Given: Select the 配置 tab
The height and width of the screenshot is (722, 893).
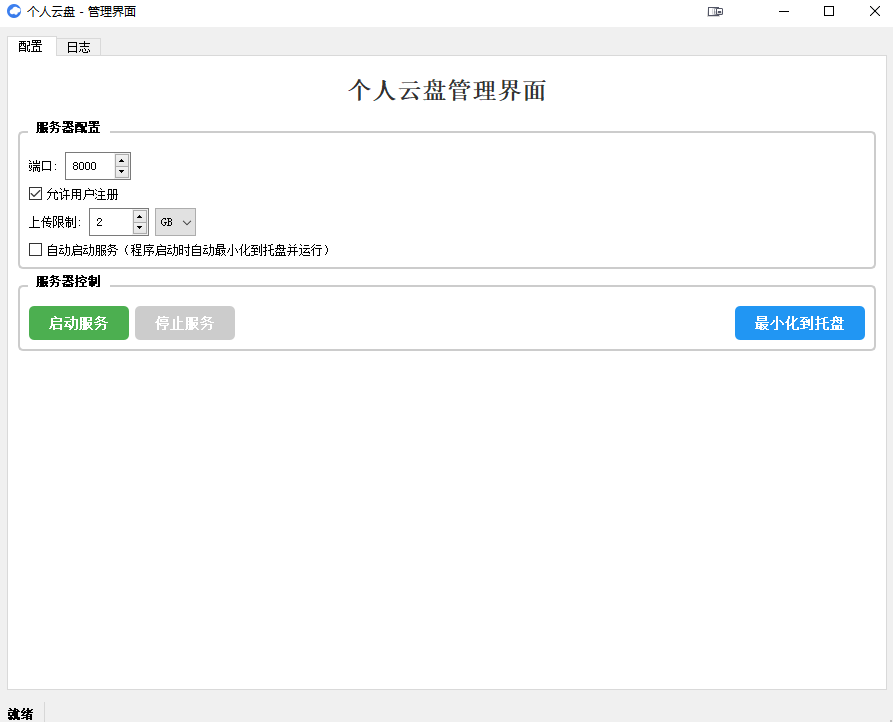Looking at the screenshot, I should click(x=31, y=47).
